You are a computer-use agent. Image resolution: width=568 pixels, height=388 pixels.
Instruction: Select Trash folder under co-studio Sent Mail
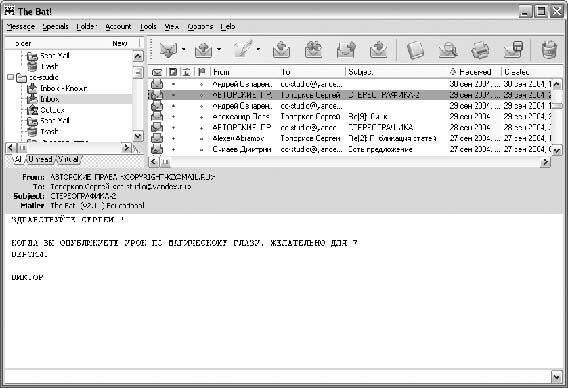[49, 131]
